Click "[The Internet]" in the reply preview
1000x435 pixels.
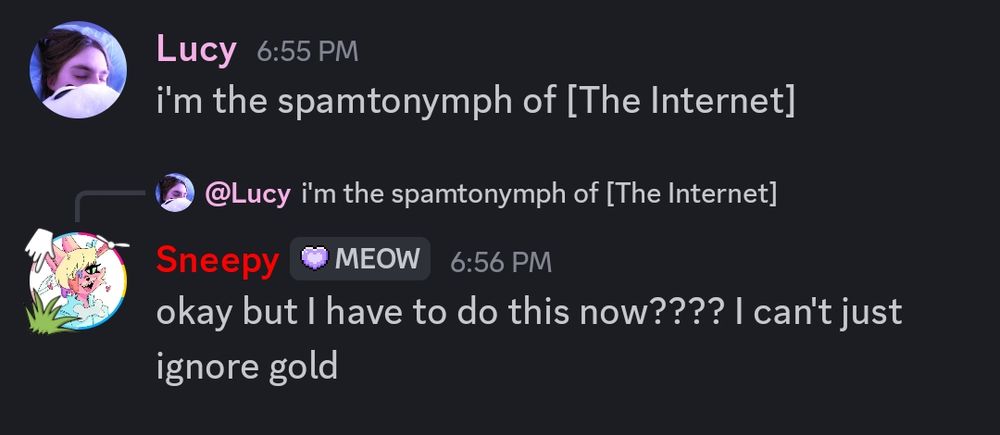[691, 193]
